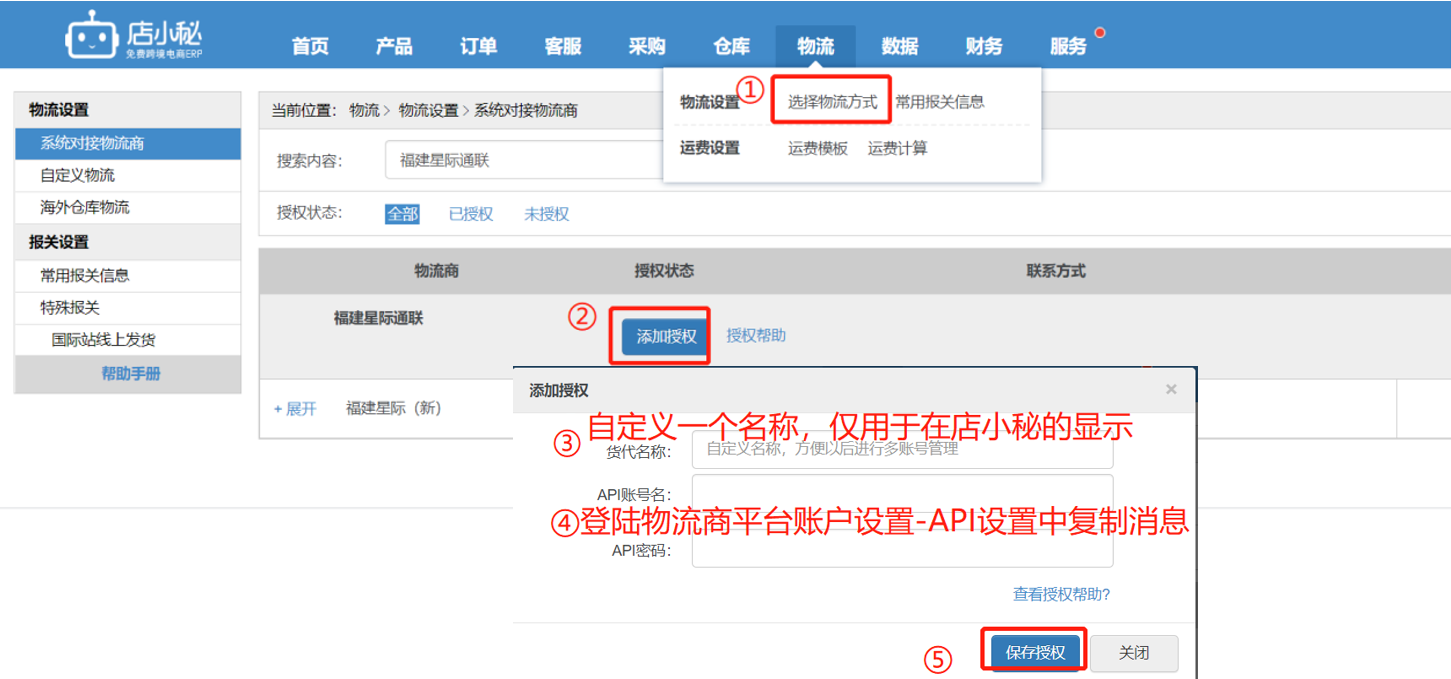Click the 货代名称 input field
The image size is (1451, 679).
[902, 449]
